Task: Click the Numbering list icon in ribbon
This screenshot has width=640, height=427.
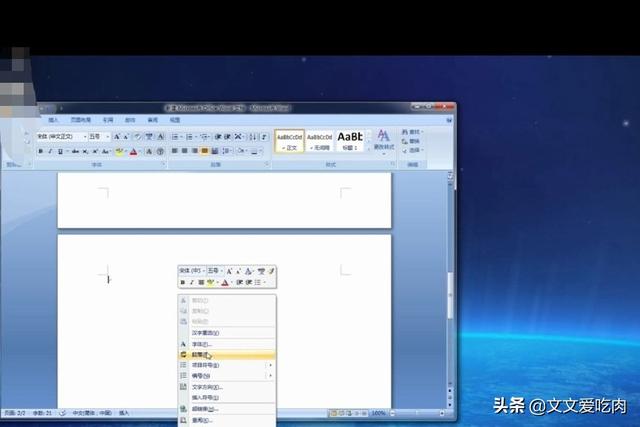Action: 191,137
